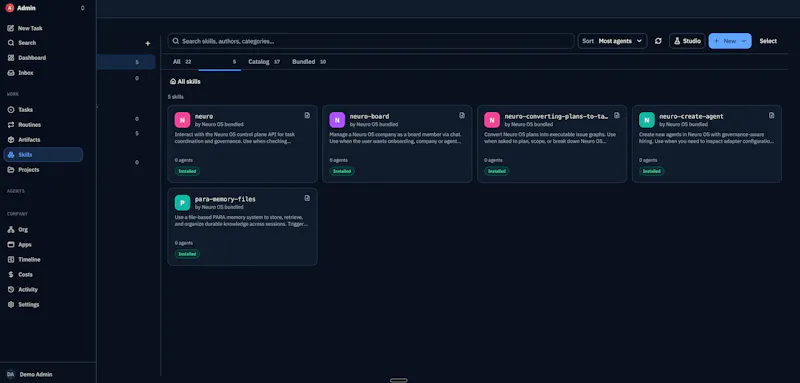Screen dimensions: 800x383
Task: Click document icon on neuro-create-agent card
Action: point(771,115)
